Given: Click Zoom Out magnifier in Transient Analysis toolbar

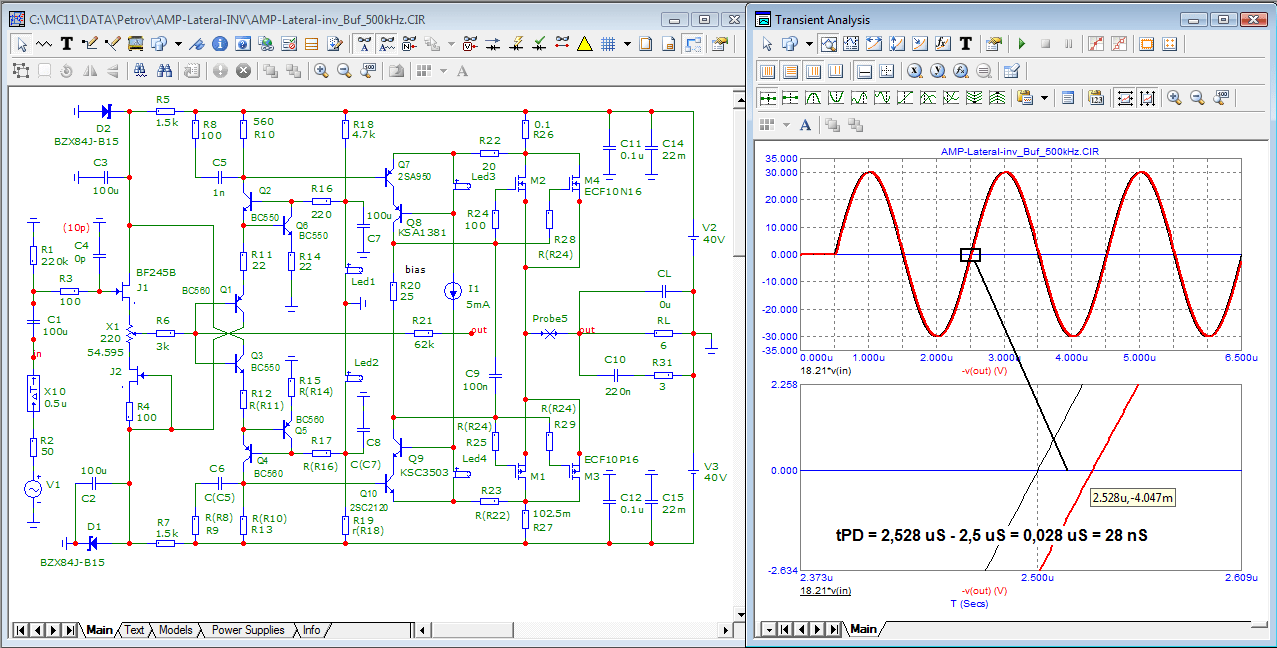Looking at the screenshot, I should click(x=1197, y=97).
